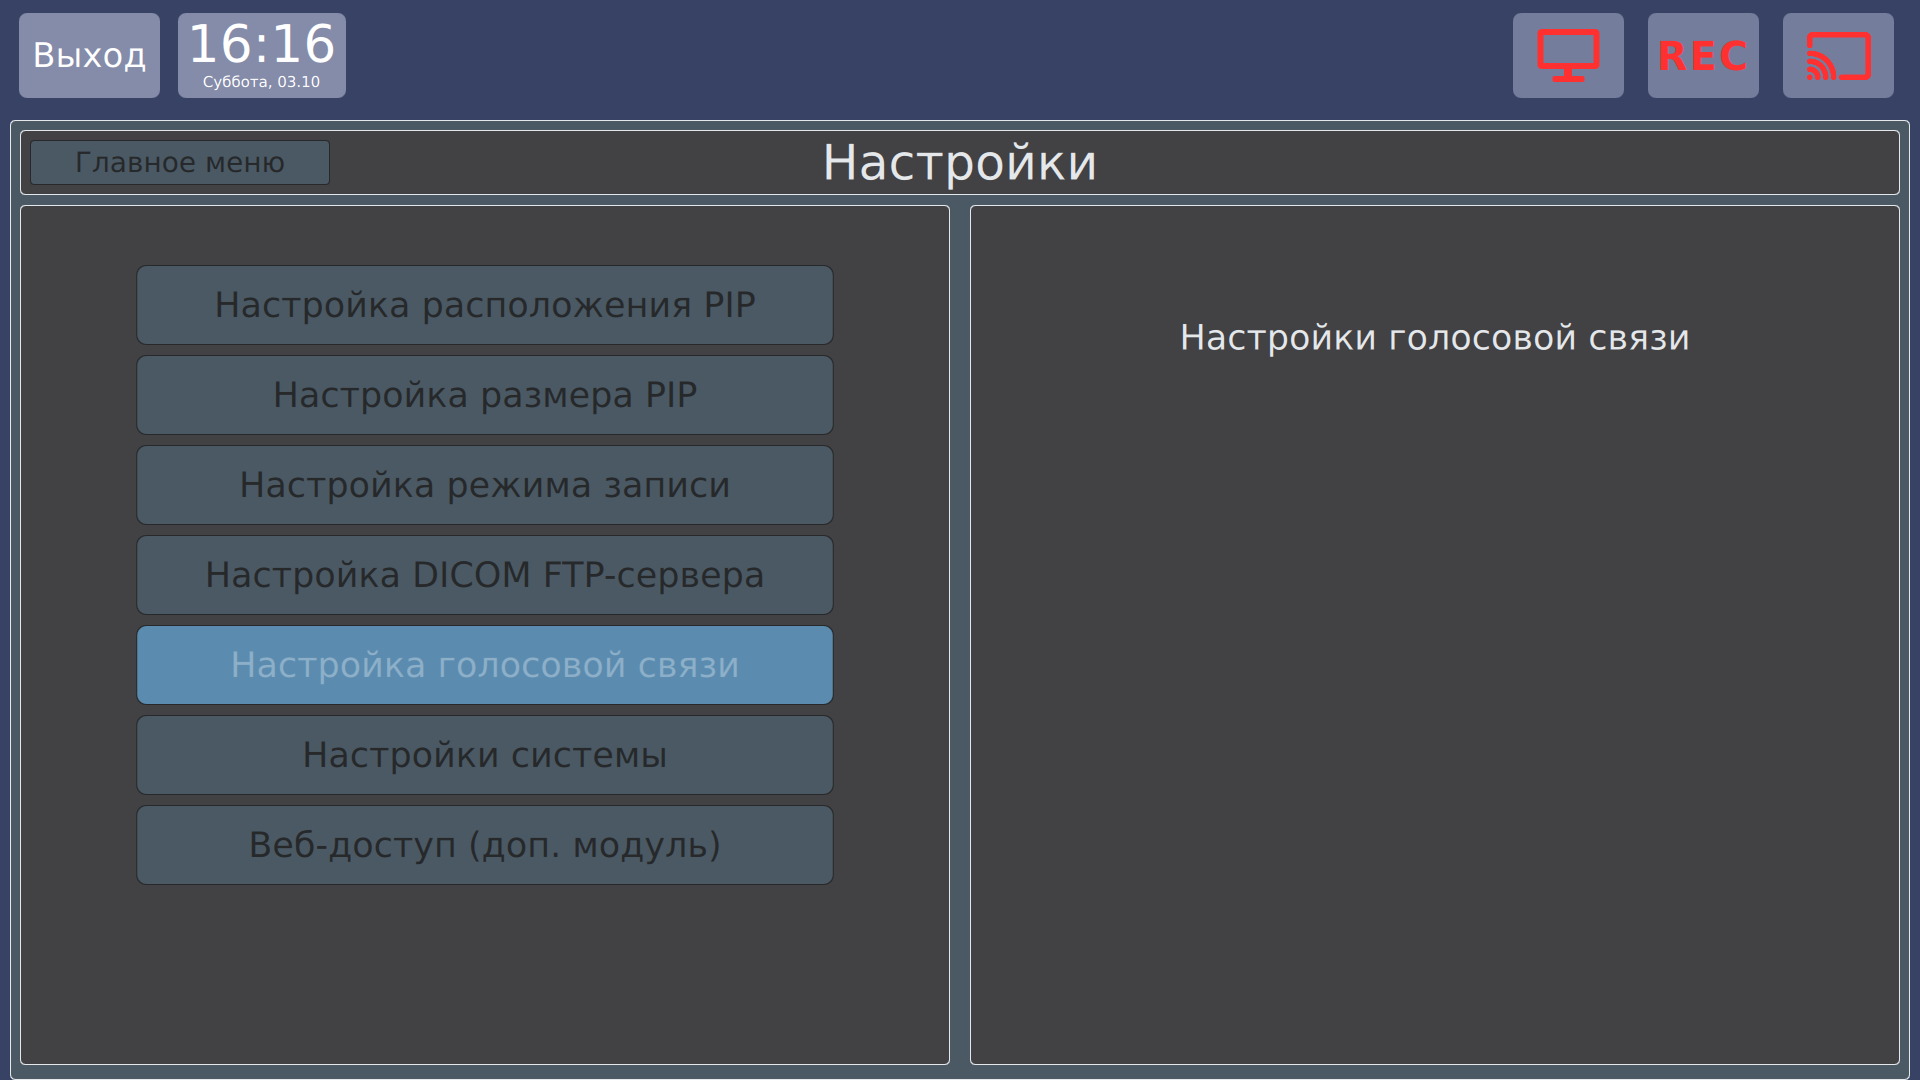1920x1080 pixels.
Task: Open Настройка размера PIP
Action: coord(485,395)
